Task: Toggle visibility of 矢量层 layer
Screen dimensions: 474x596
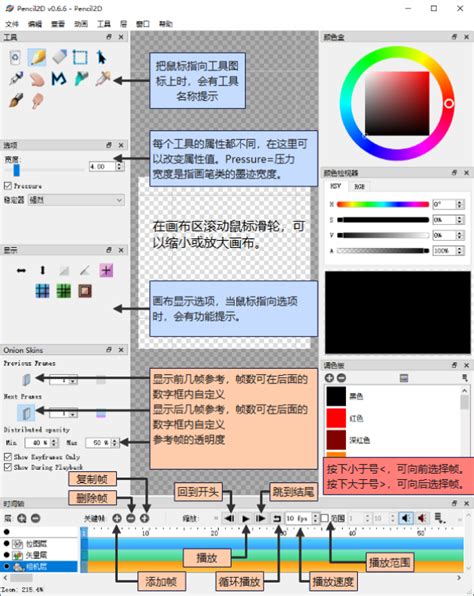Action: click(x=6, y=555)
